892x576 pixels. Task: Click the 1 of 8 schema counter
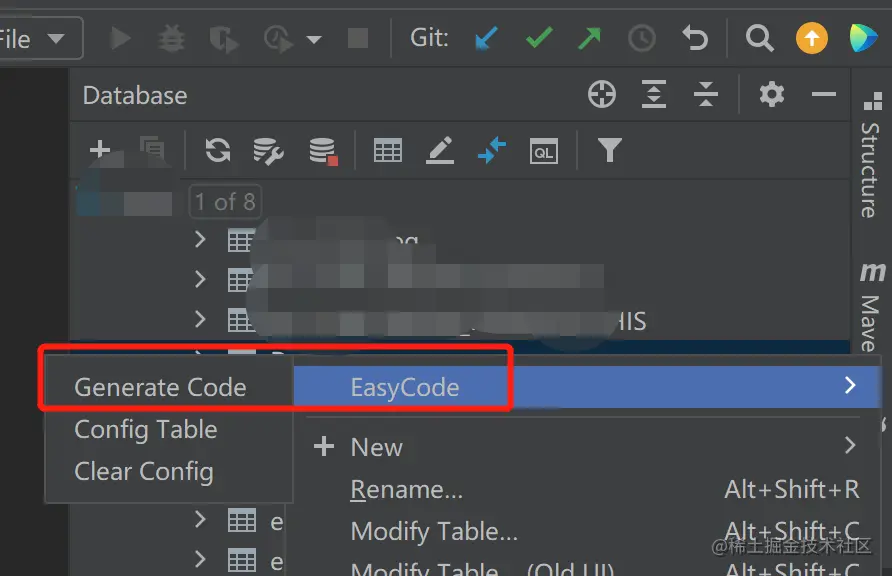coord(225,202)
